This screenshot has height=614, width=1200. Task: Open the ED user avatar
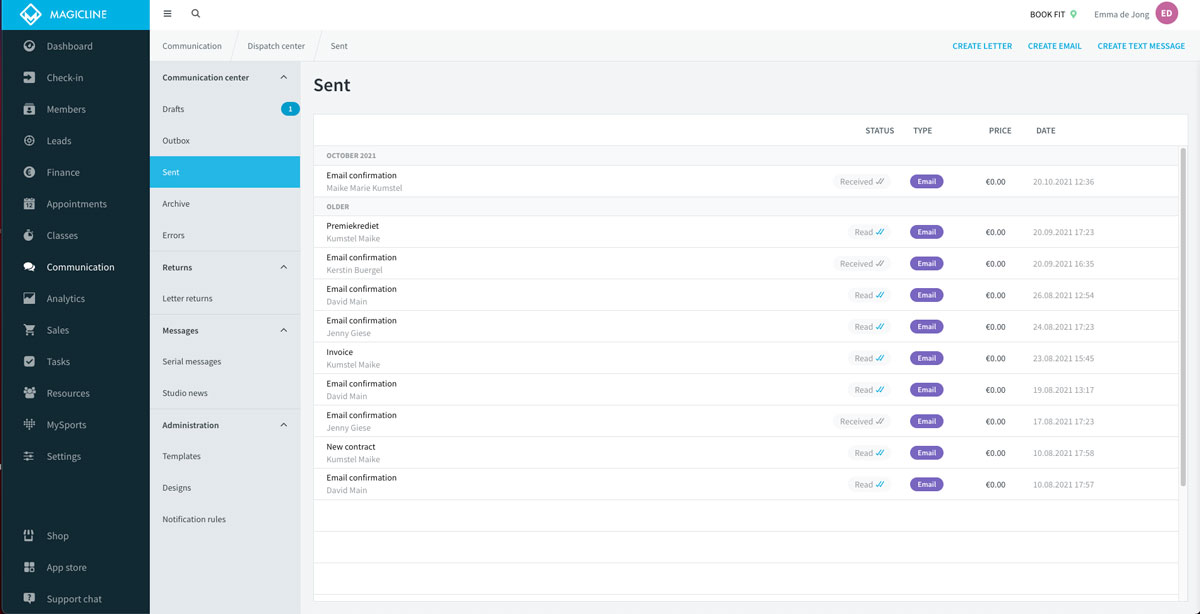pyautogui.click(x=1166, y=14)
